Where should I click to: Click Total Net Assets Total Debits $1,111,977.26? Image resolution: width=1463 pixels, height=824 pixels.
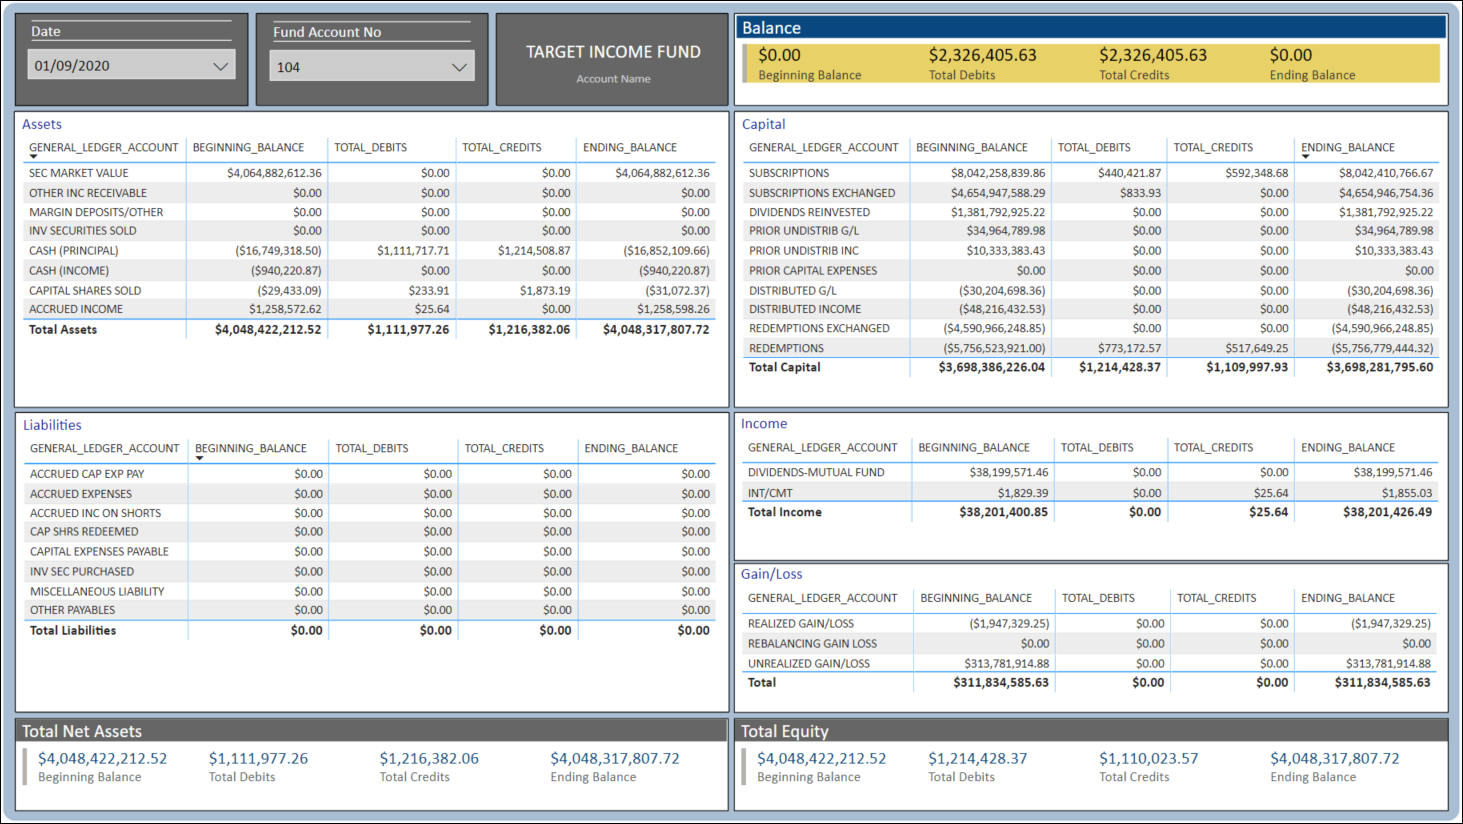coord(258,759)
